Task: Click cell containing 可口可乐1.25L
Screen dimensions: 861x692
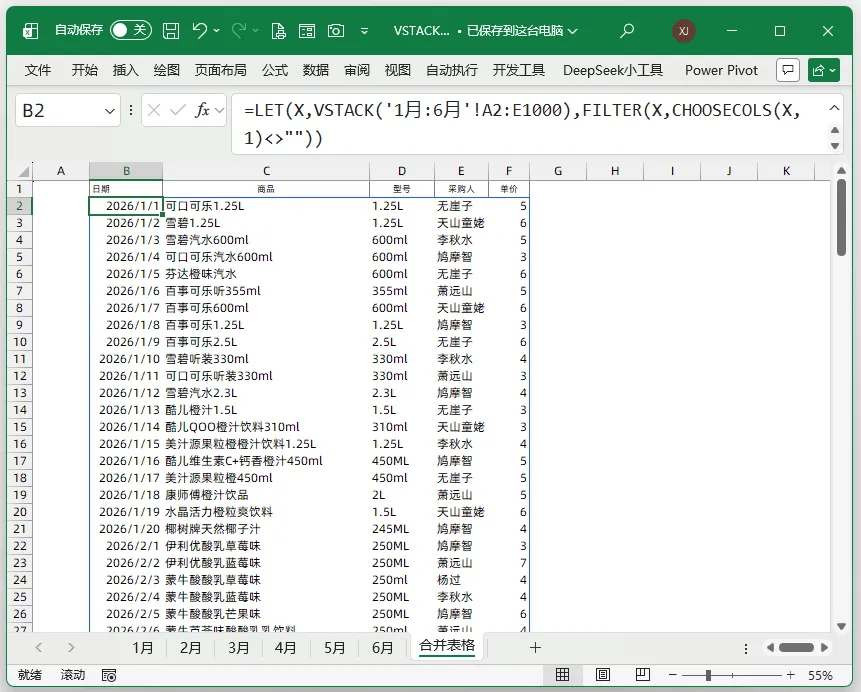Action: pos(266,206)
